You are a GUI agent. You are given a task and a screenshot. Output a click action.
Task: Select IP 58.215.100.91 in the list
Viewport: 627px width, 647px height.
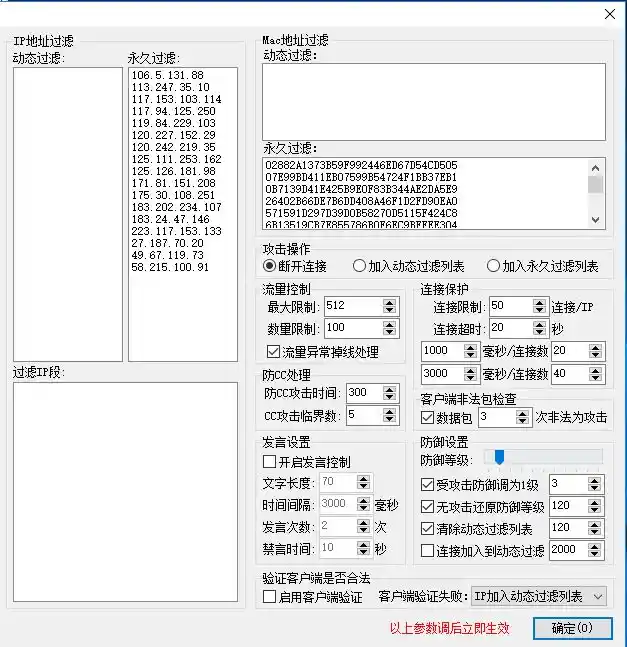click(170, 267)
